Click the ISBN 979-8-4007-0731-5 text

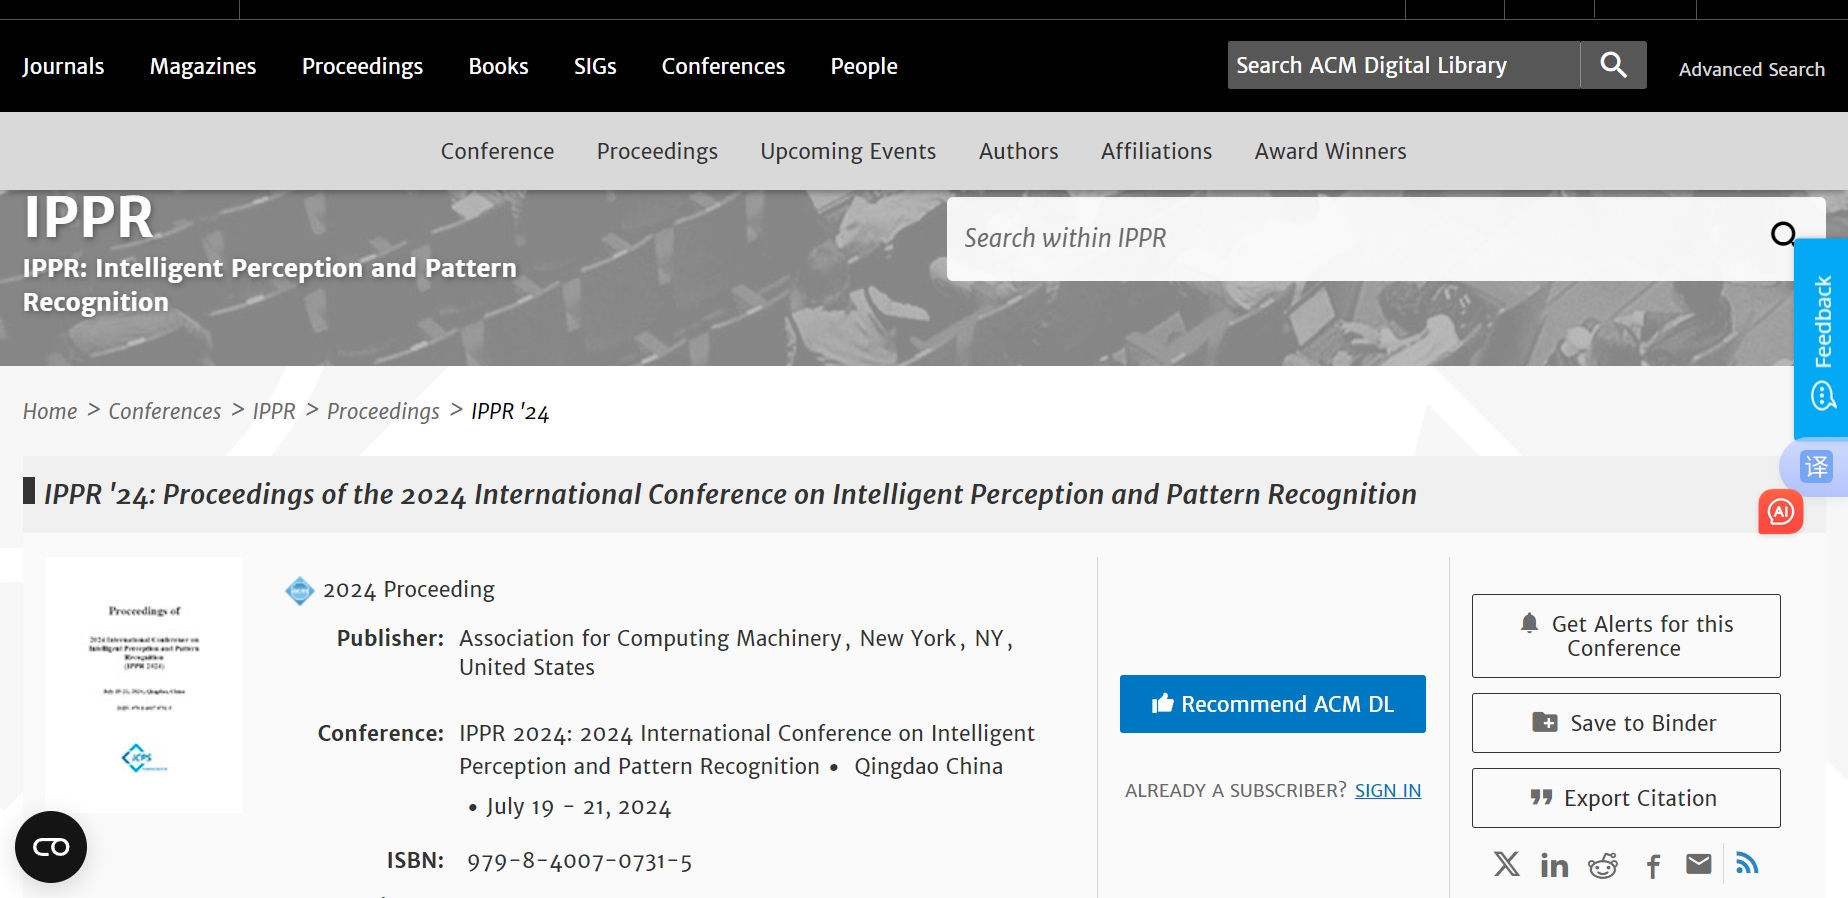point(580,861)
